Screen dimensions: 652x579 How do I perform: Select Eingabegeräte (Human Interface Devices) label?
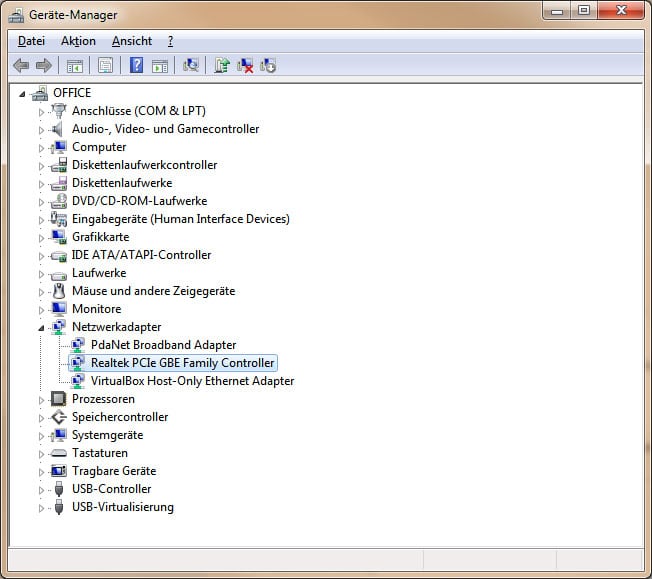tap(180, 219)
